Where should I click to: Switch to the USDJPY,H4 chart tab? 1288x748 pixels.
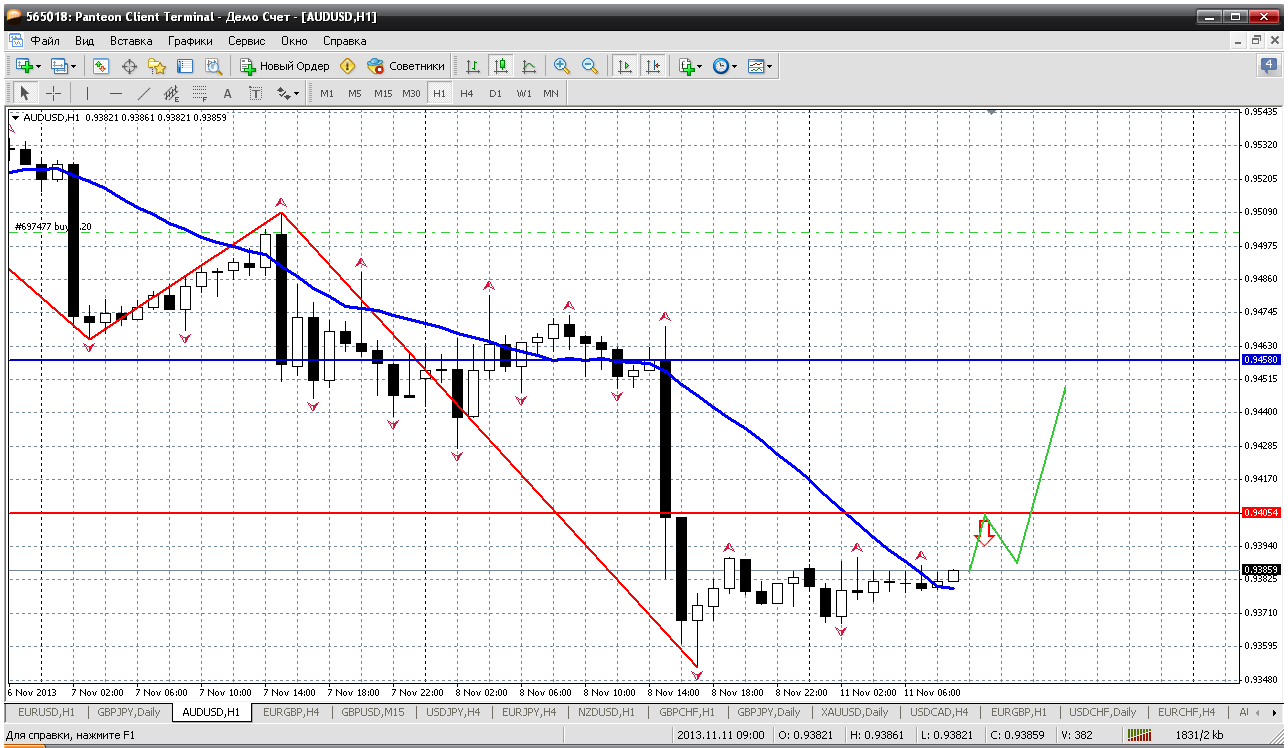[x=455, y=712]
